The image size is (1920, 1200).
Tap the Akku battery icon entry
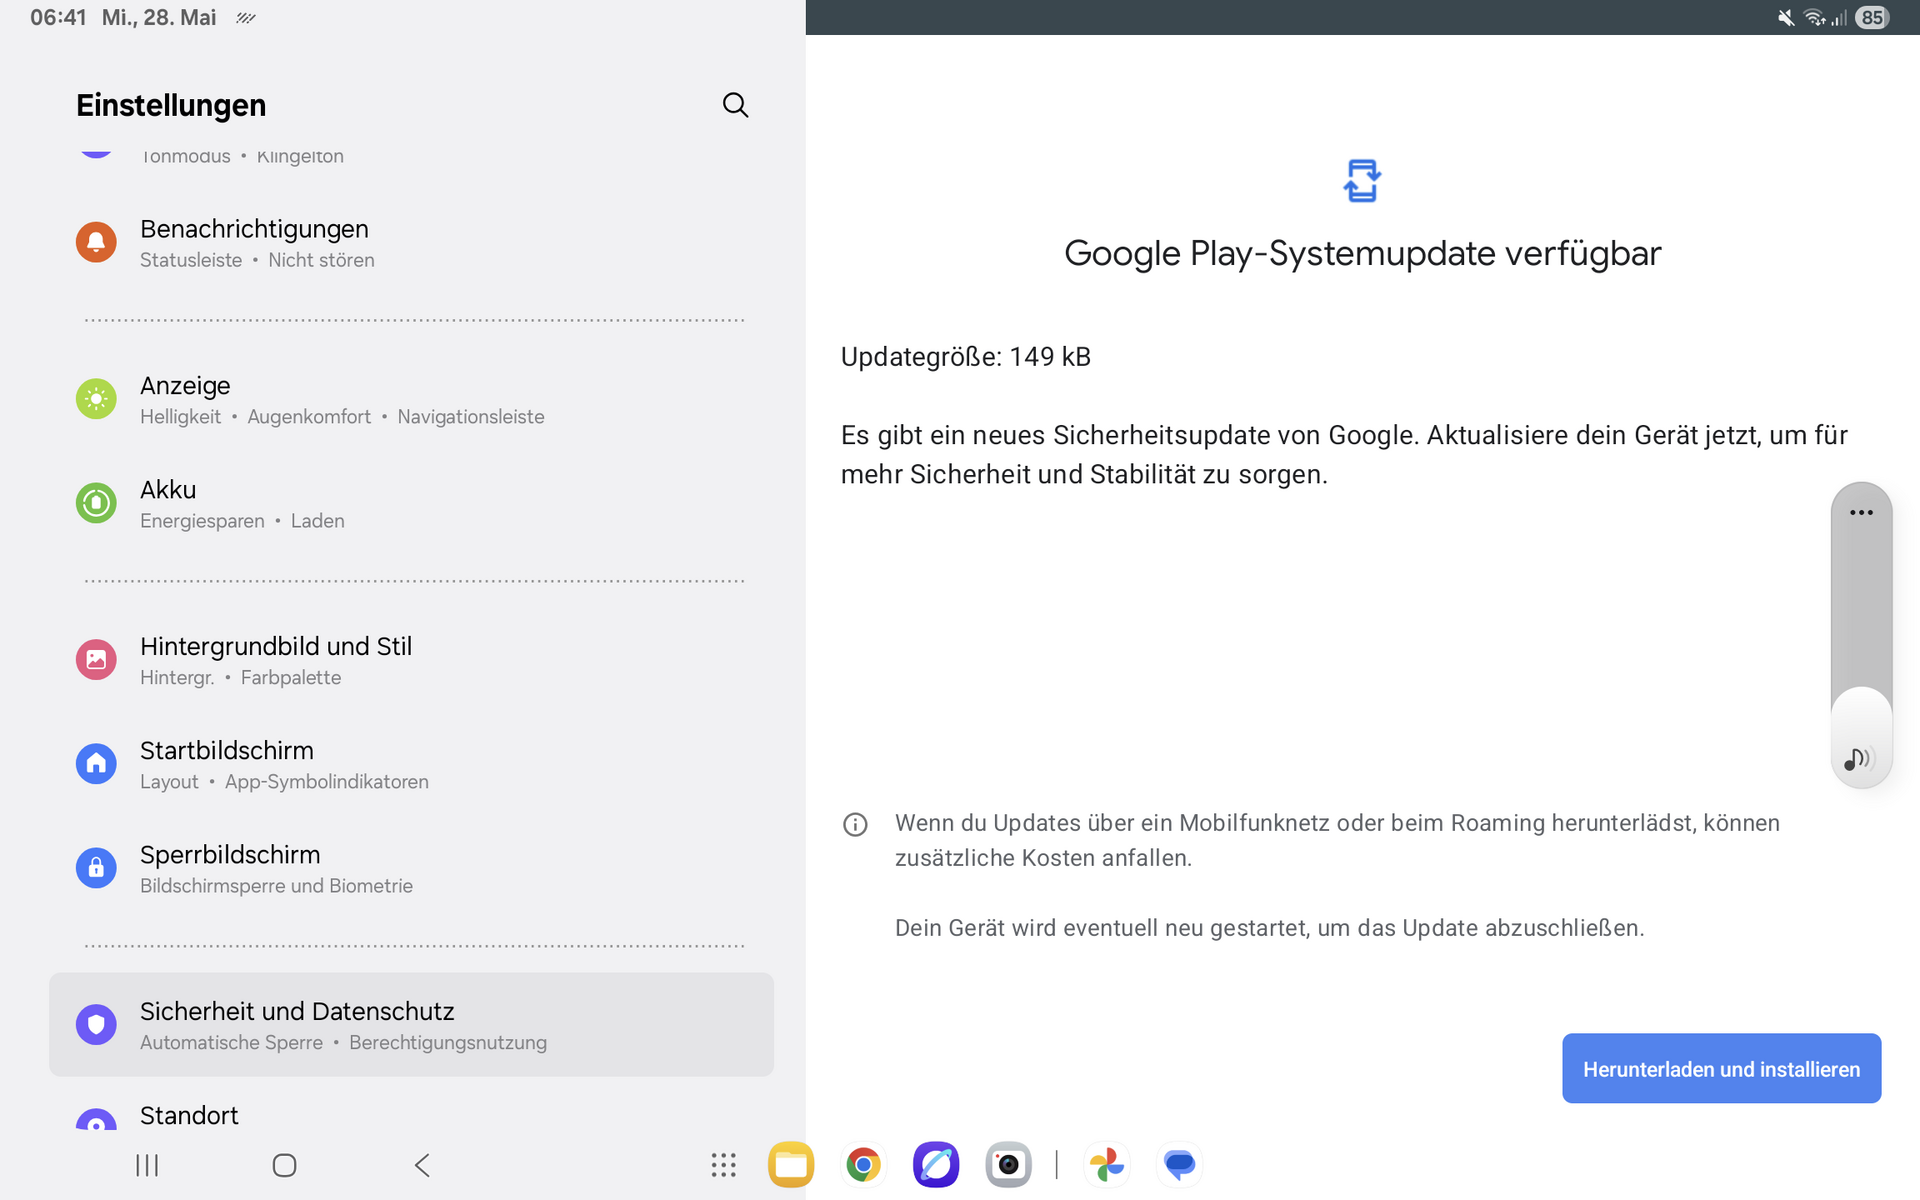[x=96, y=503]
